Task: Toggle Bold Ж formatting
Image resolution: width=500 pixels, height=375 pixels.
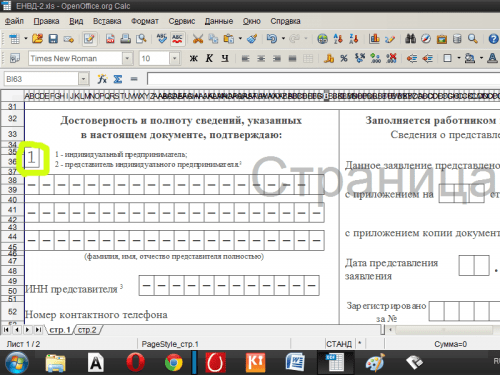Action: tap(194, 59)
